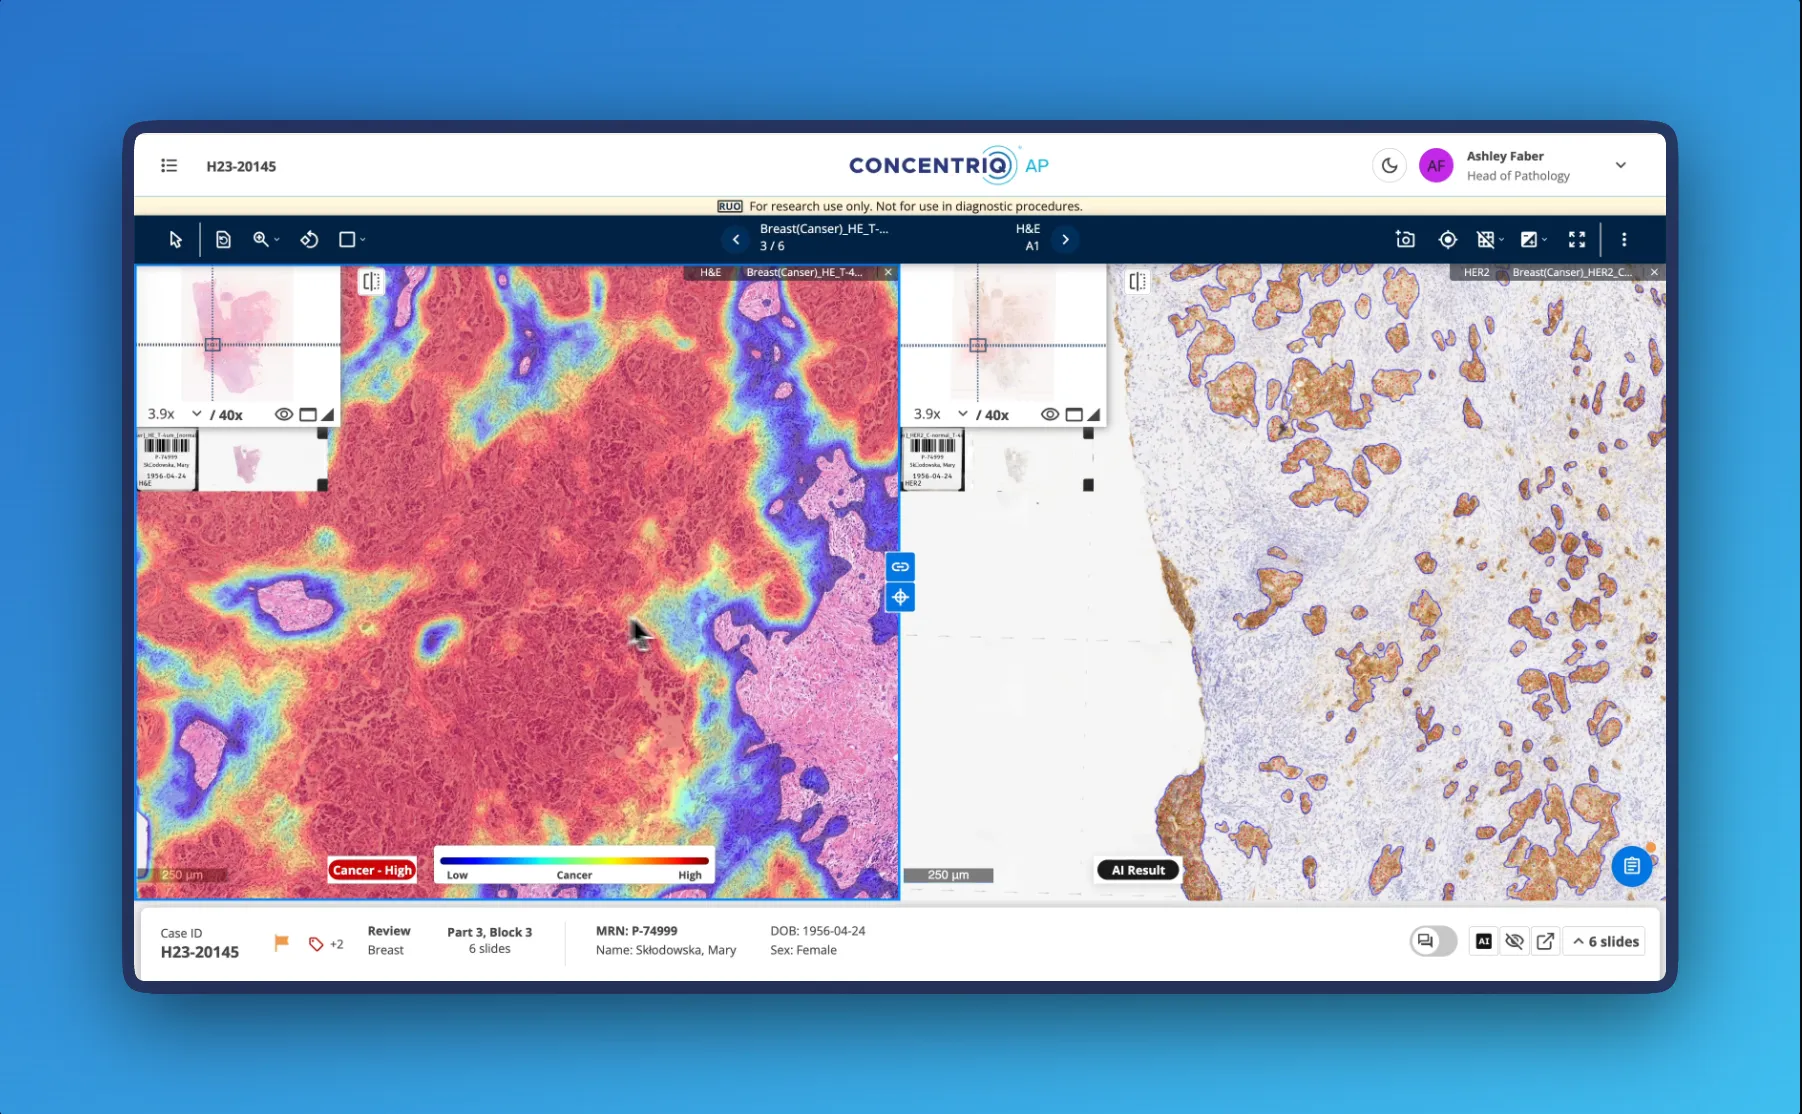Select the rectangle annotation tool
This screenshot has height=1114, width=1802.
pyautogui.click(x=347, y=240)
